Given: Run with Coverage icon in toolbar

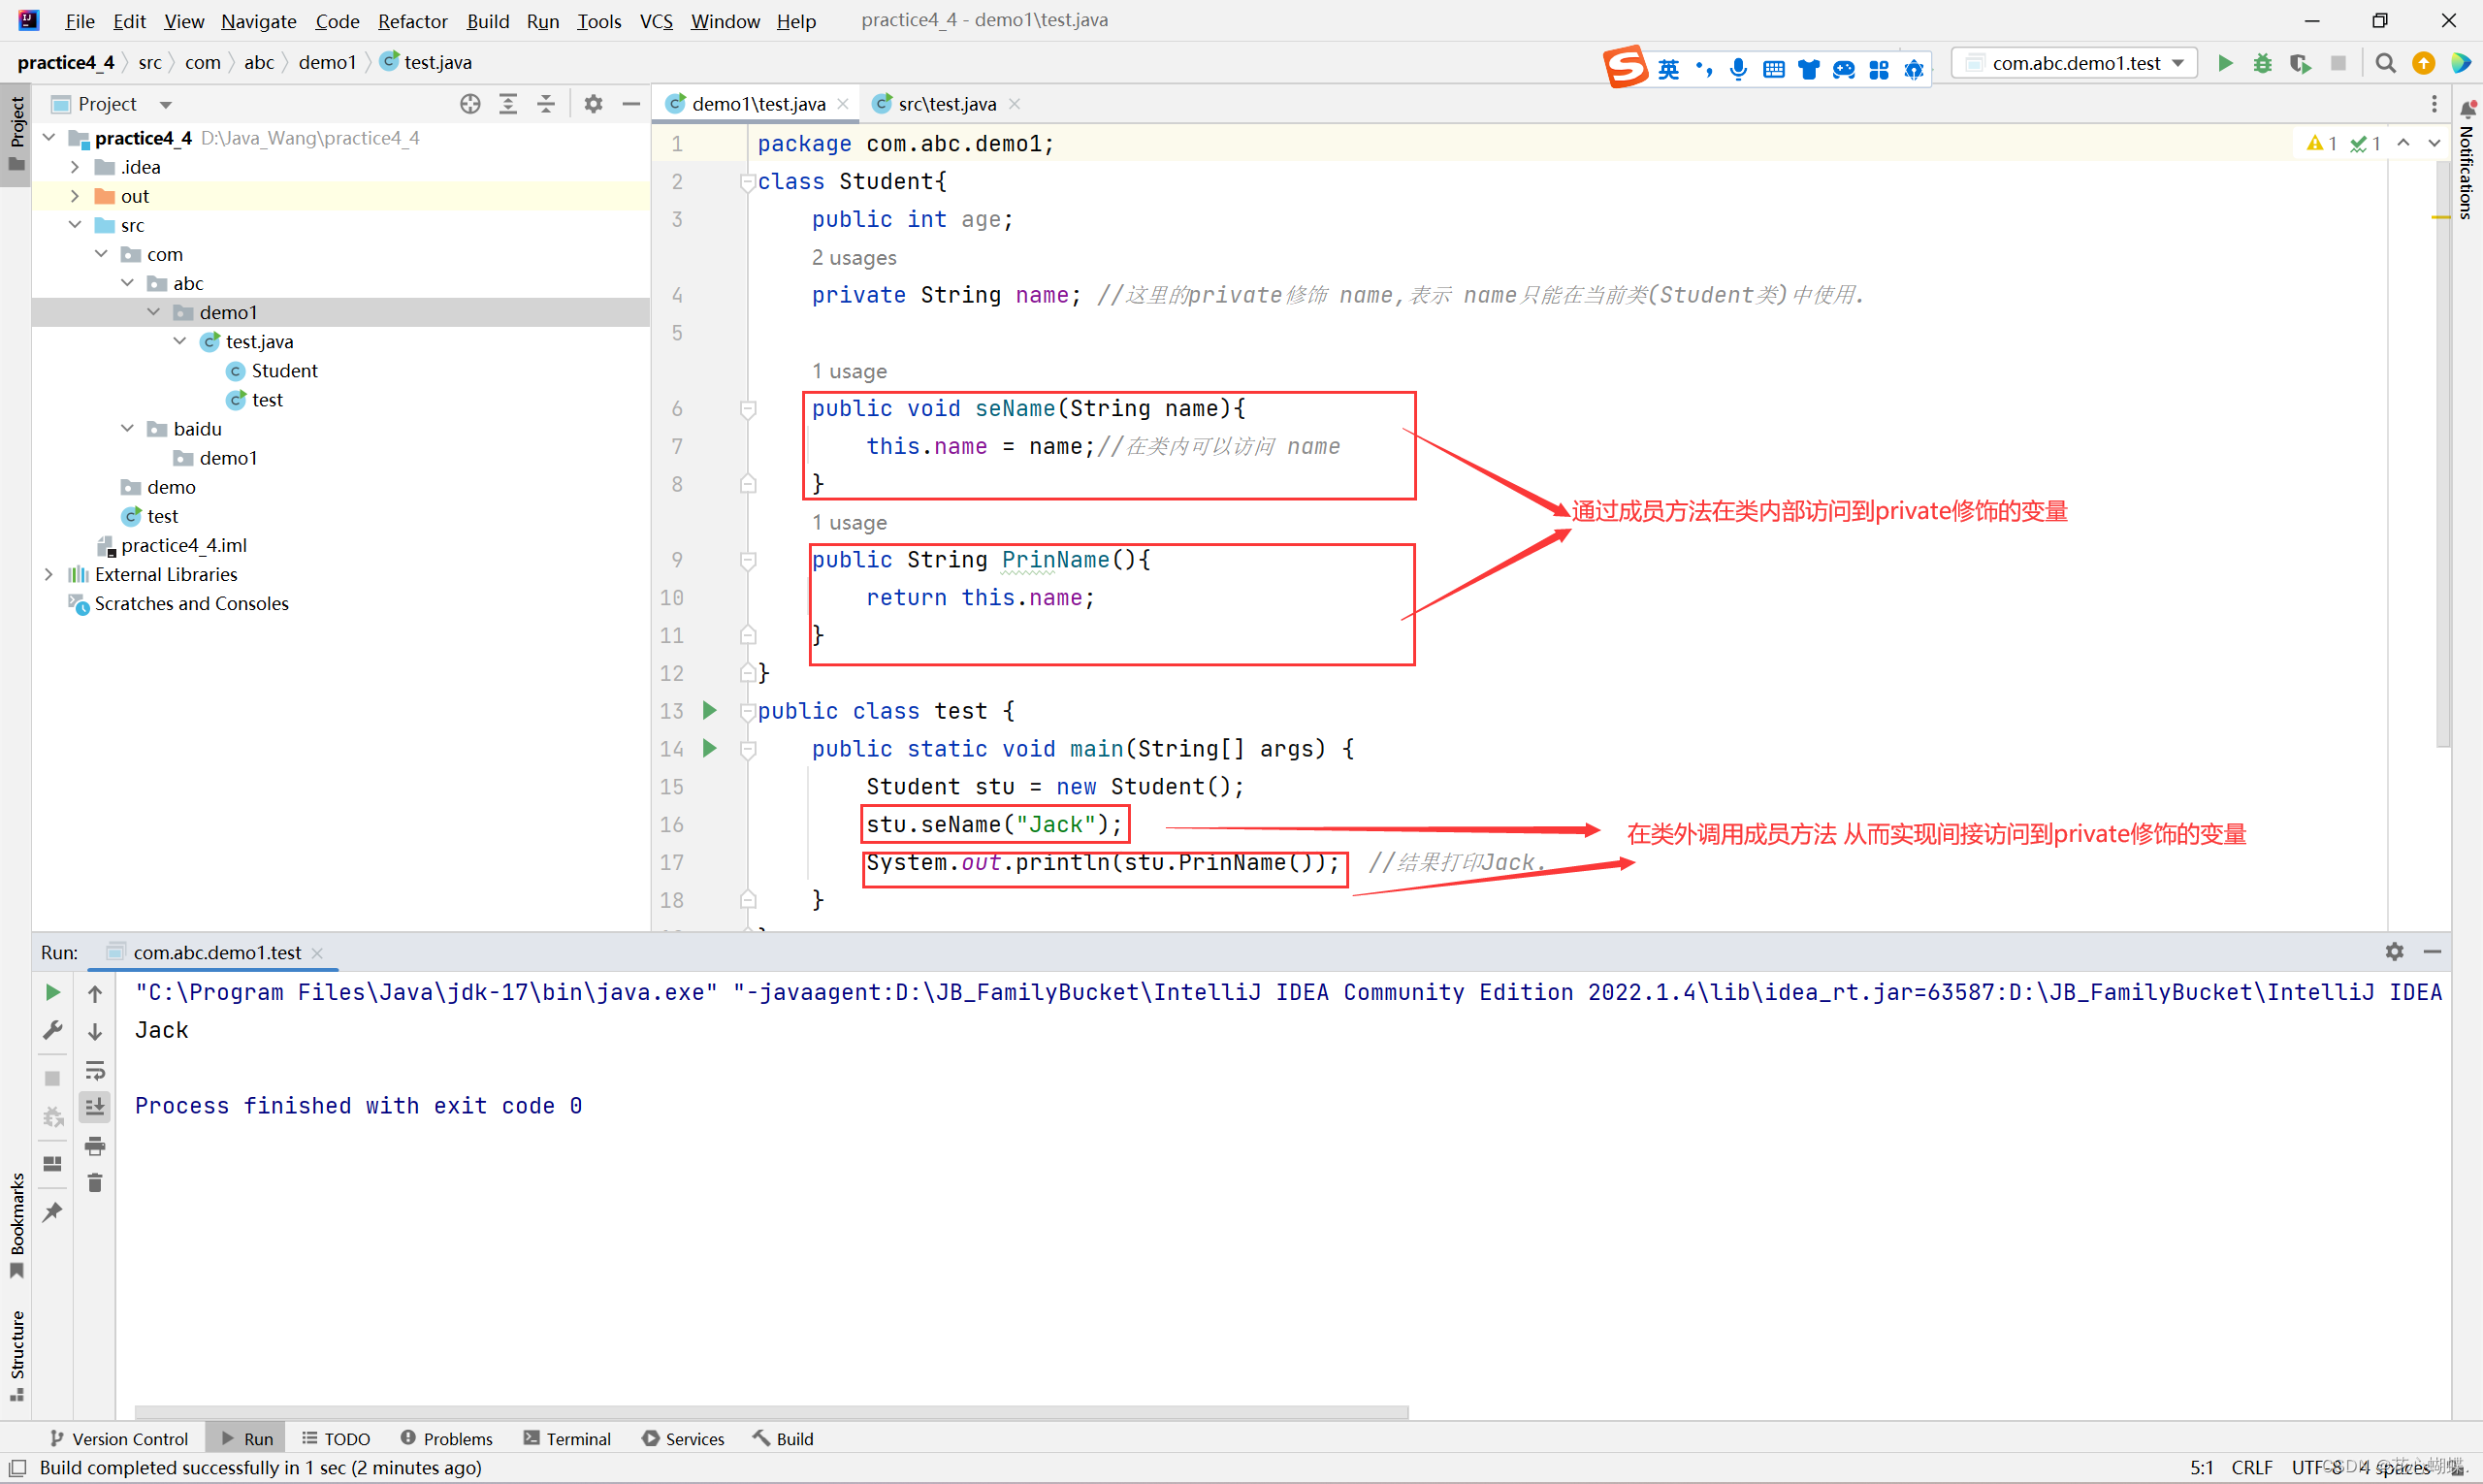Looking at the screenshot, I should coord(2299,63).
